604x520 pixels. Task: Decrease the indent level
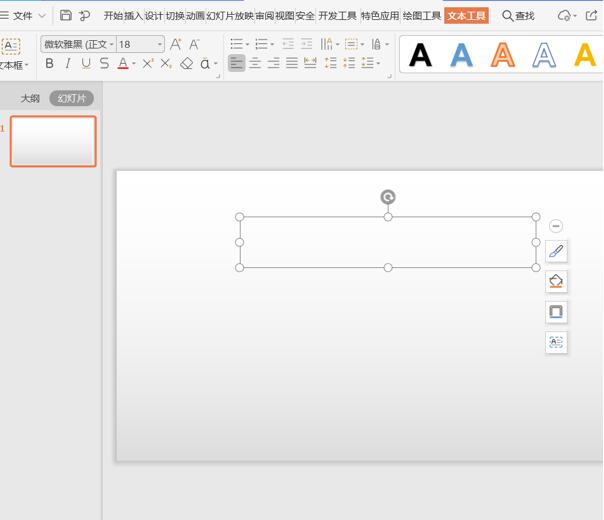tap(288, 44)
